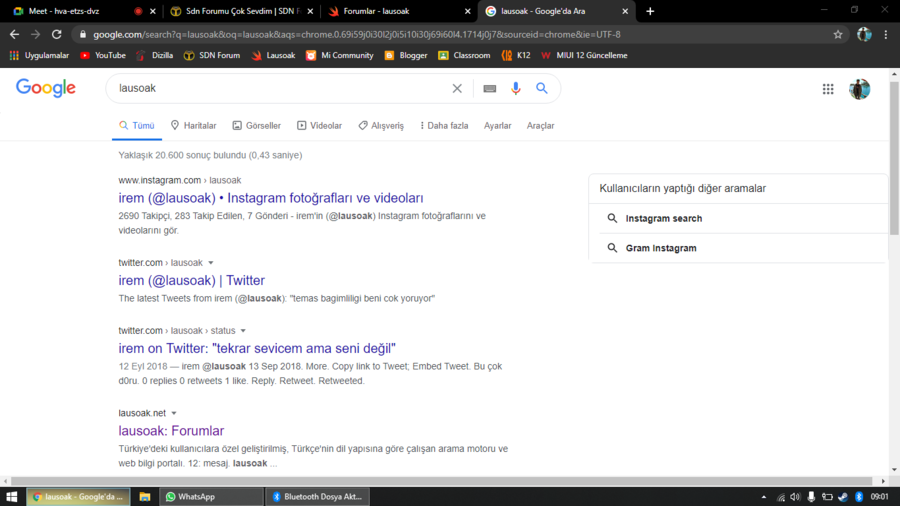Expand twitter.com › lausoak result options arrow
900x506 pixels.
[x=211, y=263]
